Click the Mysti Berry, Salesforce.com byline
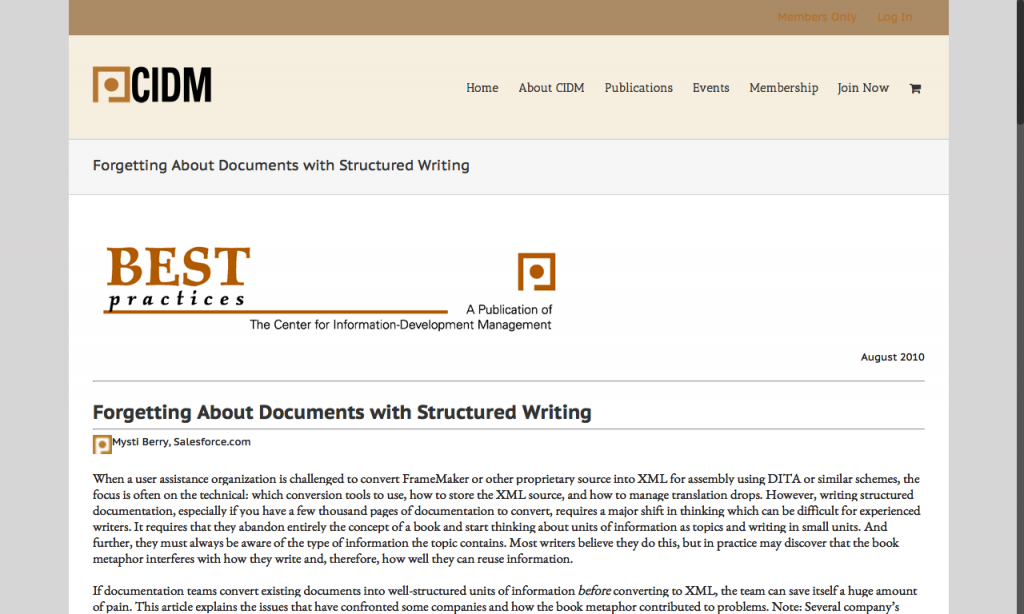This screenshot has height=614, width=1024. (181, 443)
